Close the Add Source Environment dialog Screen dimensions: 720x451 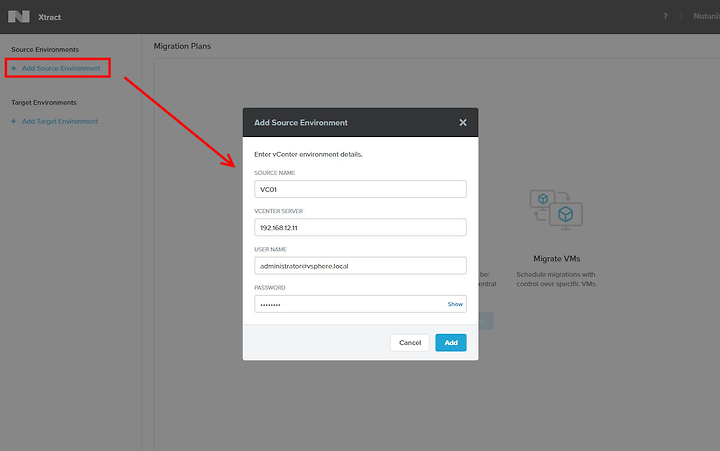463,123
